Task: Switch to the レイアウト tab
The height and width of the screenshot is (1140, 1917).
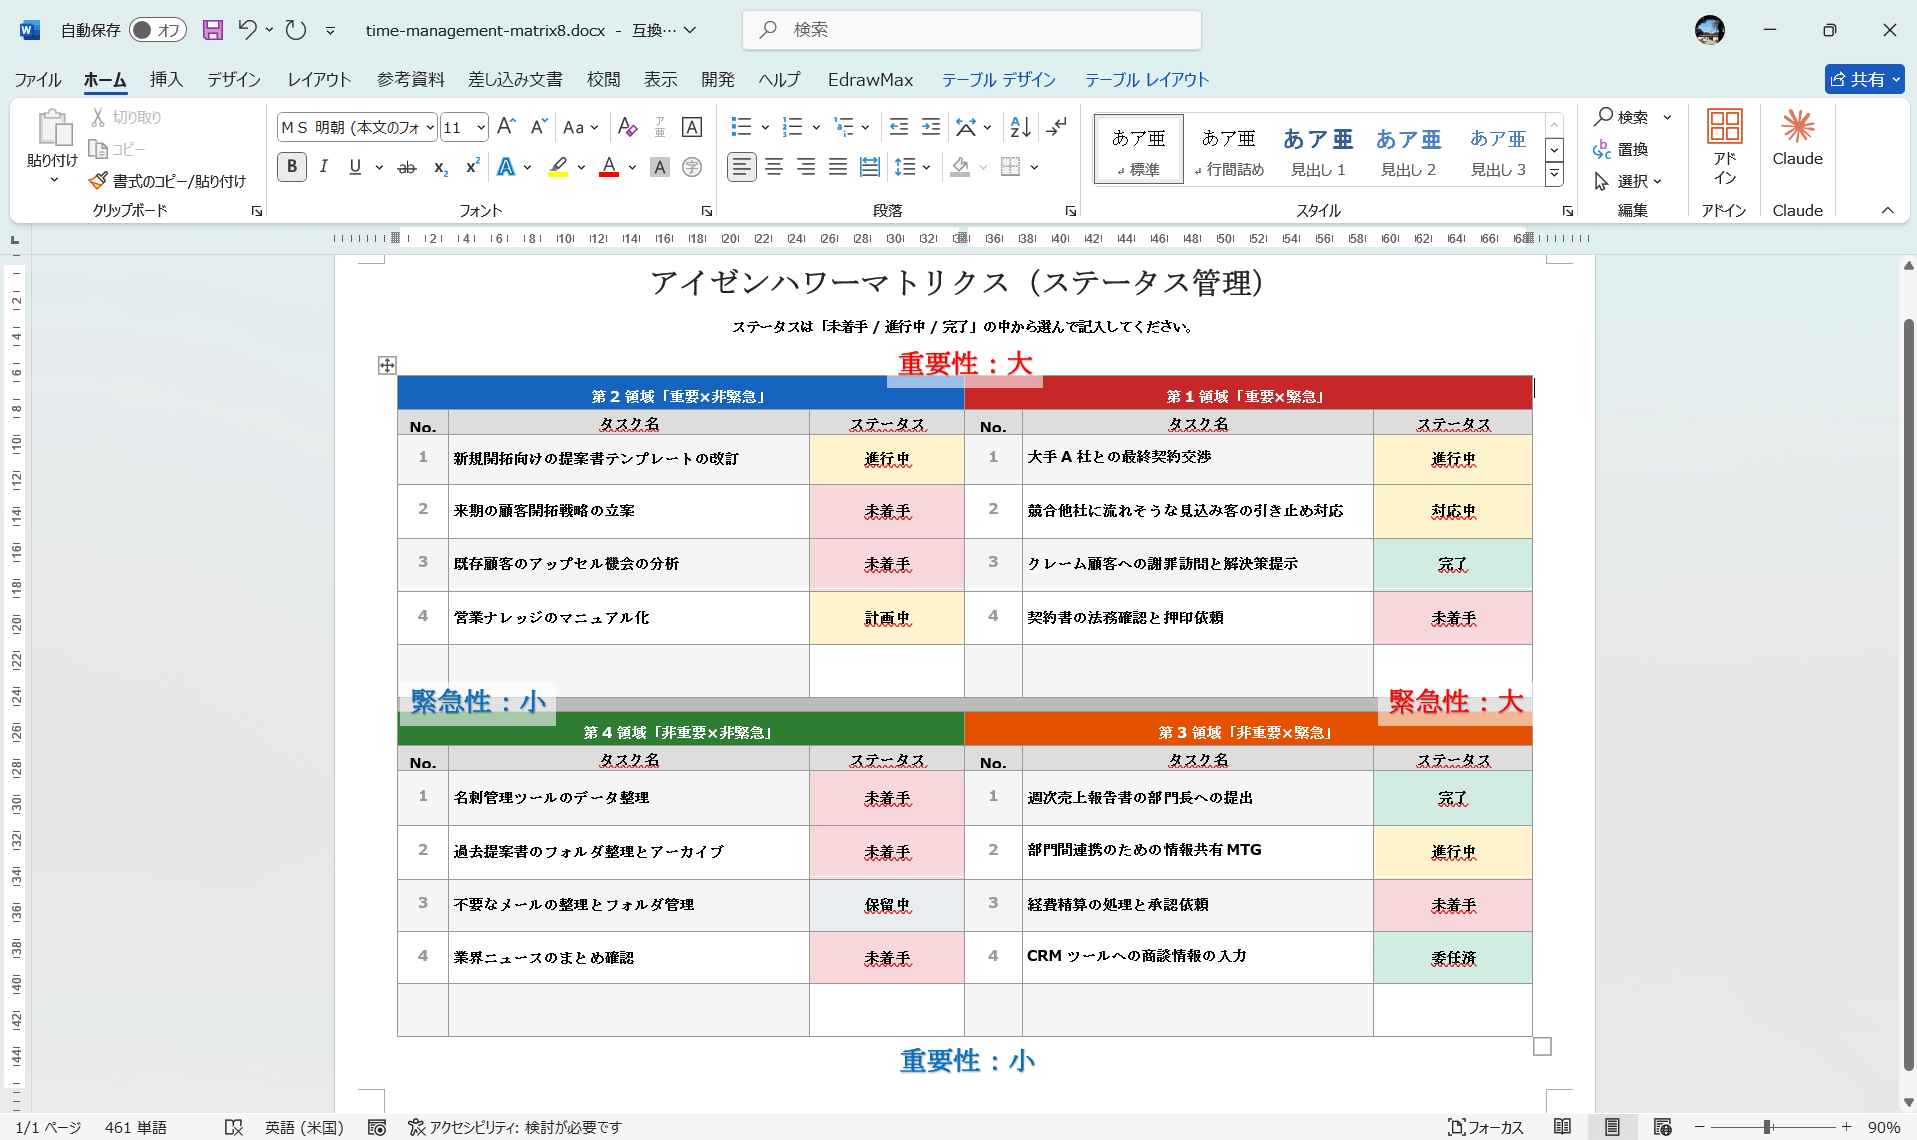Action: tap(319, 79)
